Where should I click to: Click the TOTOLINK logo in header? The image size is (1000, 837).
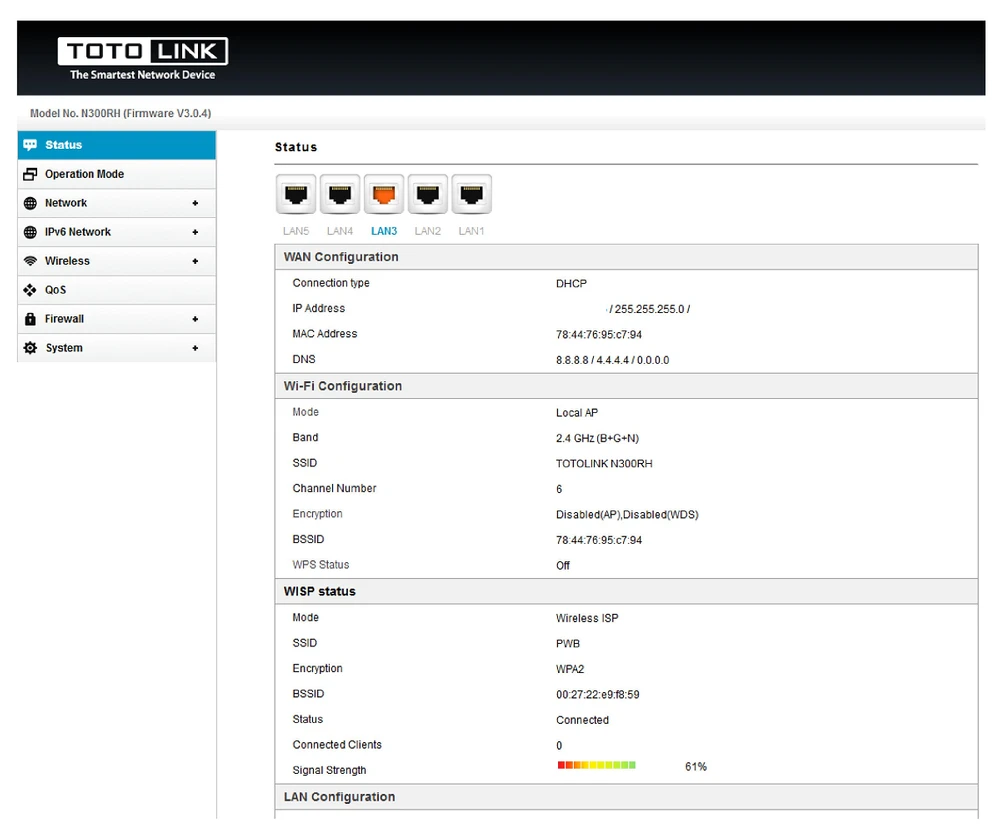tap(142, 60)
